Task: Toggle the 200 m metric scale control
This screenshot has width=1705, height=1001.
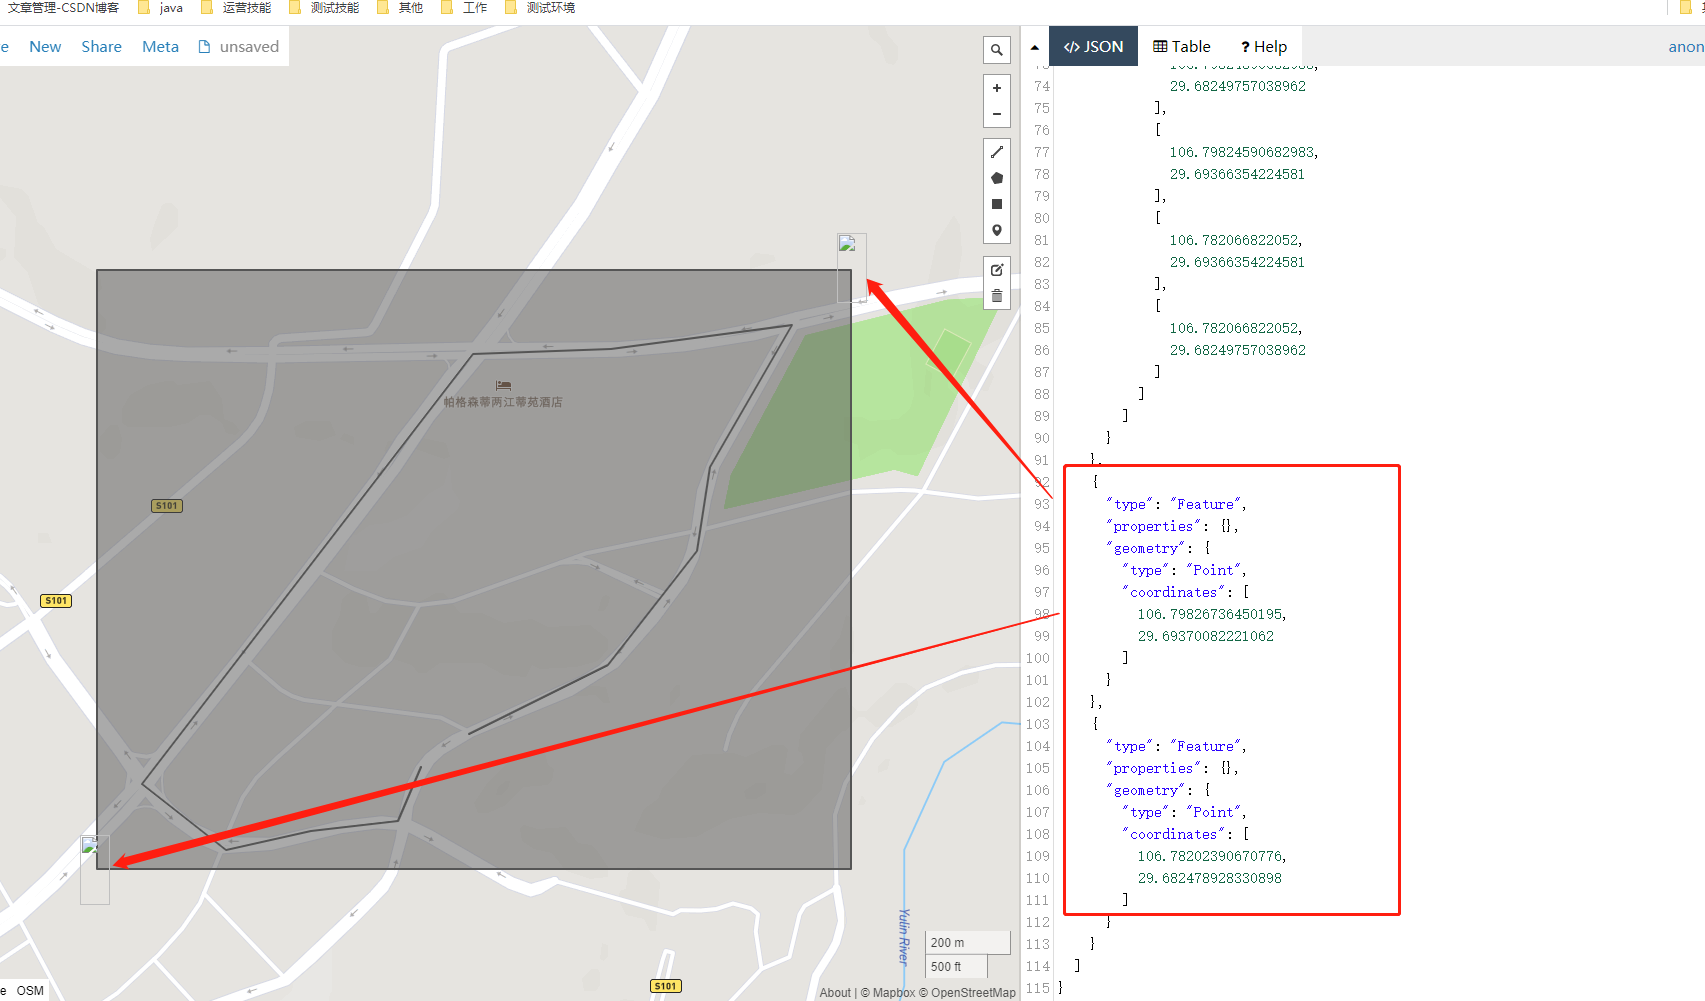Action: coord(966,941)
